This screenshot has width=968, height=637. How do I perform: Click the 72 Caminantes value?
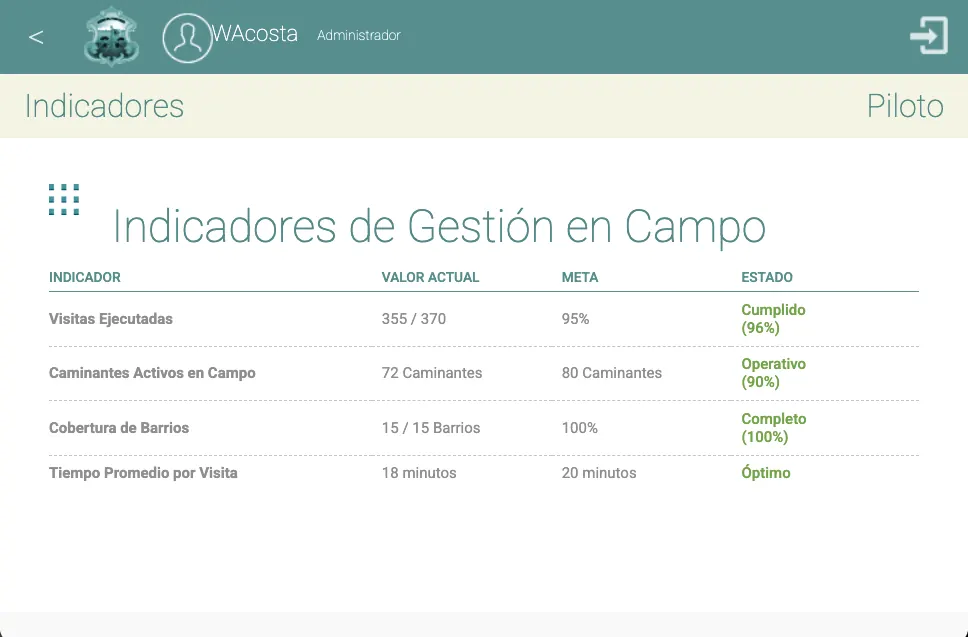[432, 373]
